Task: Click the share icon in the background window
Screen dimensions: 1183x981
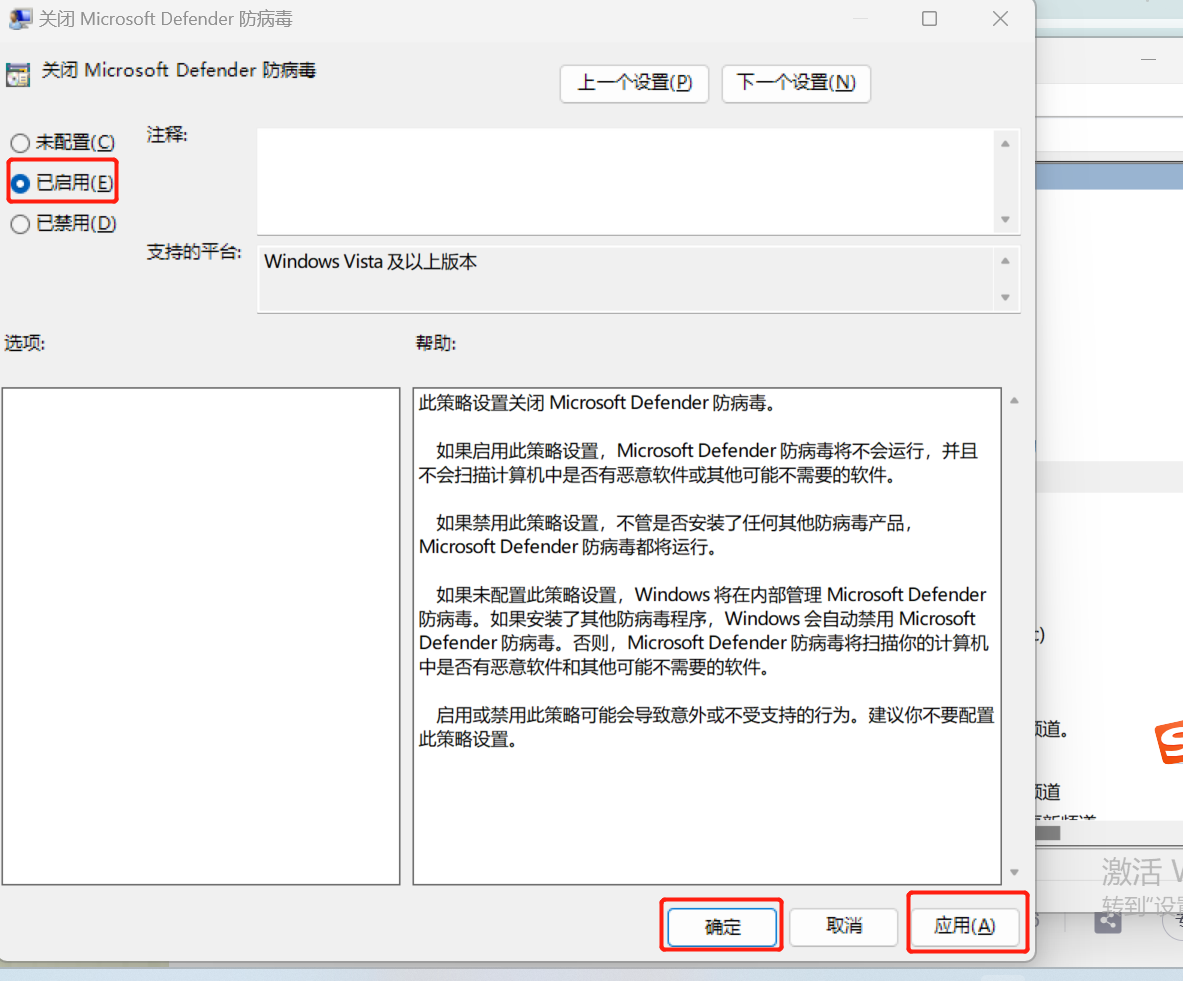Action: pos(1107,922)
